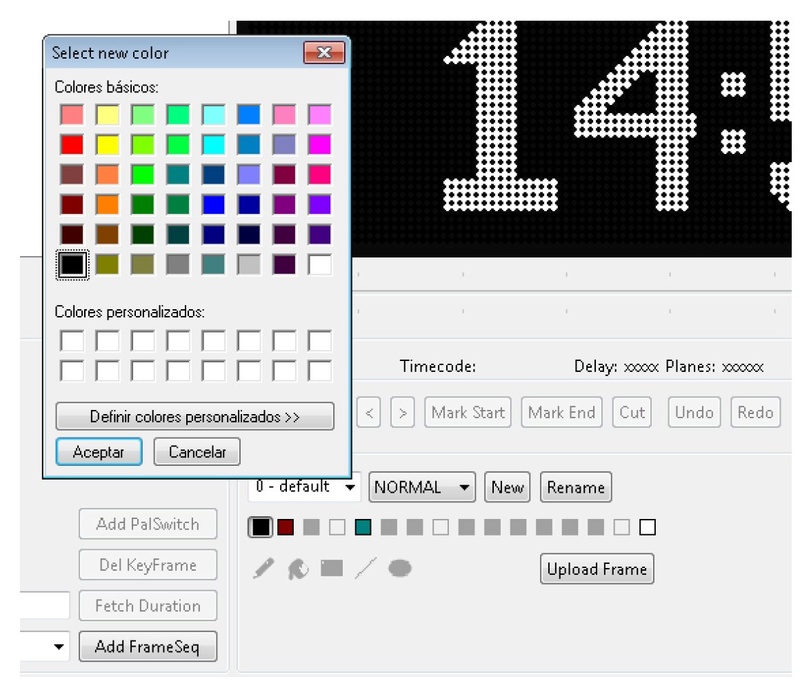Pick the cyan basic color swatch
Viewport: 800px width, 686px height.
coord(213,144)
